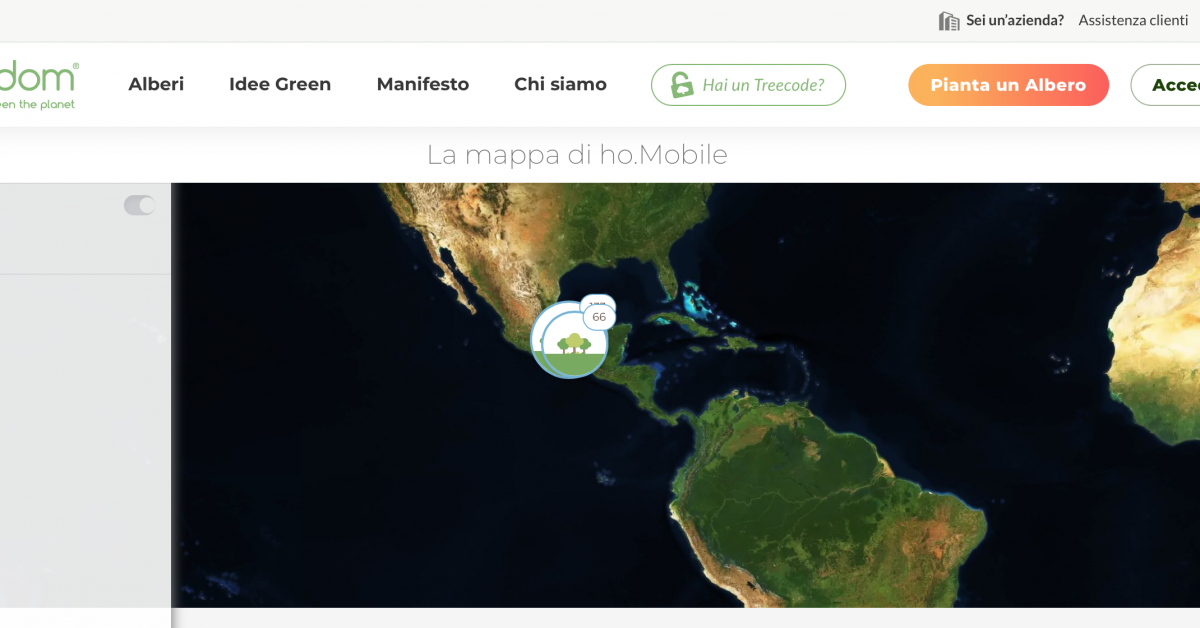Screen dimensions: 1200x628
Task: Click the forest marker with three trees
Action: click(x=573, y=343)
